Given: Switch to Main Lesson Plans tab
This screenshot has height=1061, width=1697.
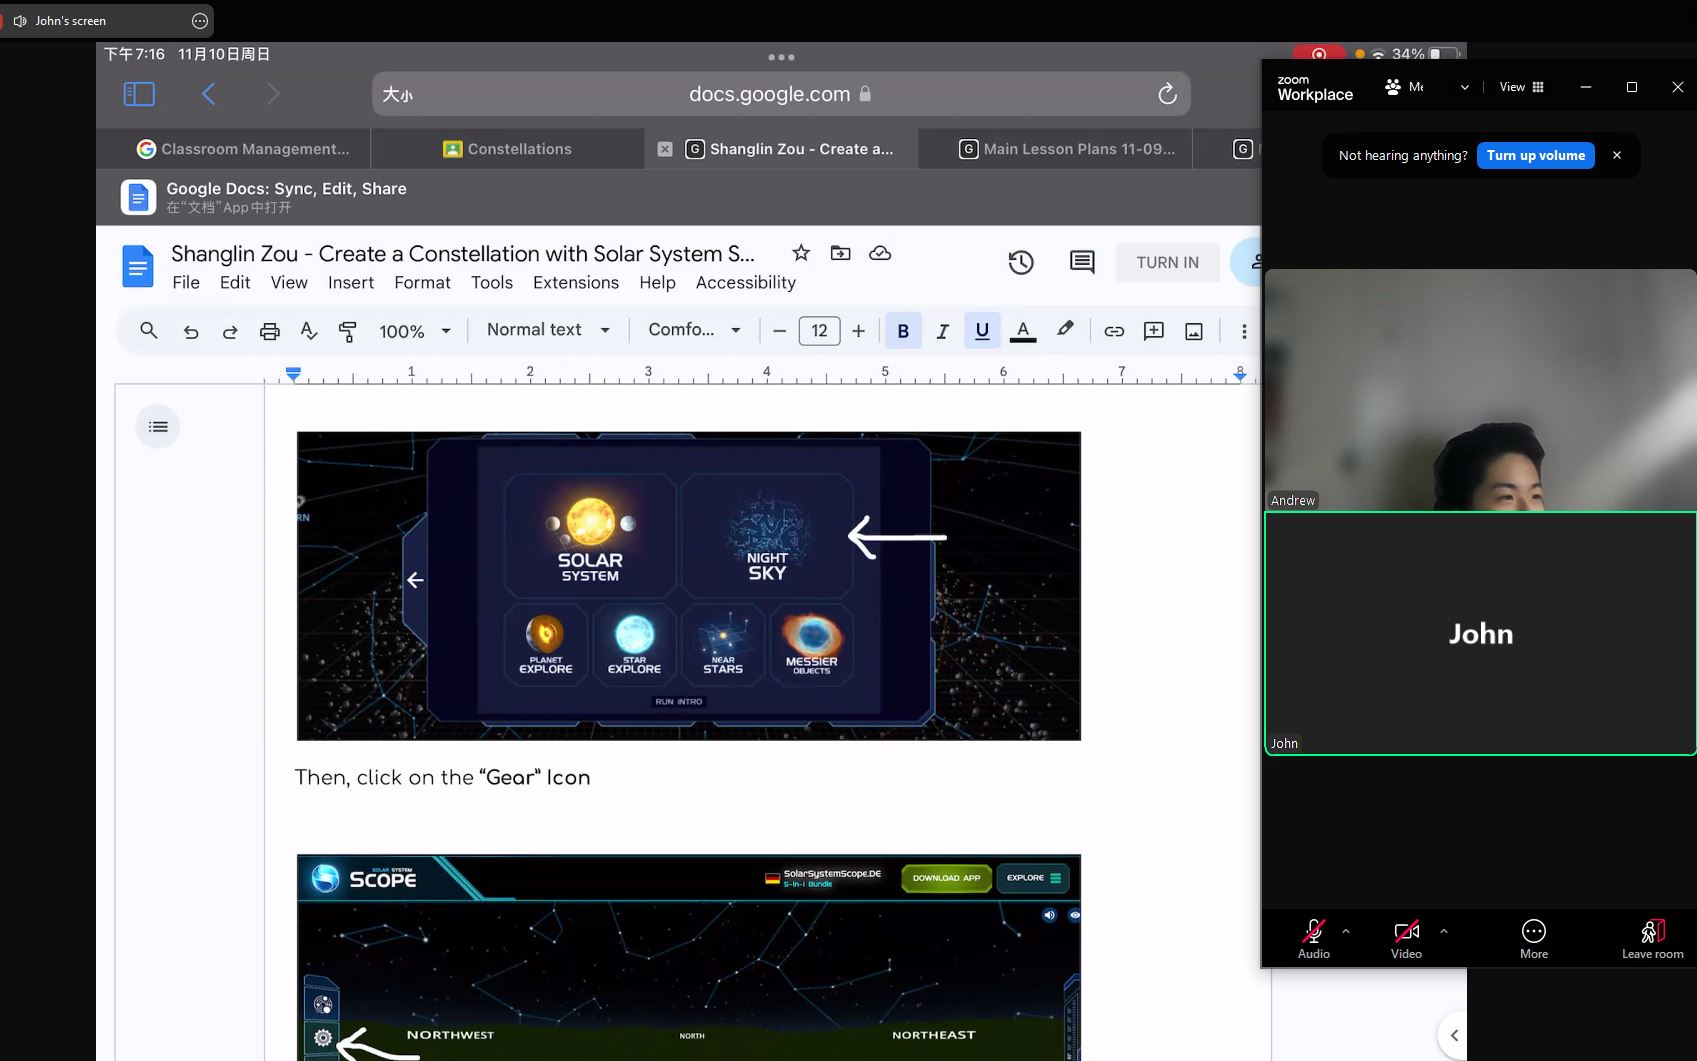Looking at the screenshot, I should click(1067, 149).
